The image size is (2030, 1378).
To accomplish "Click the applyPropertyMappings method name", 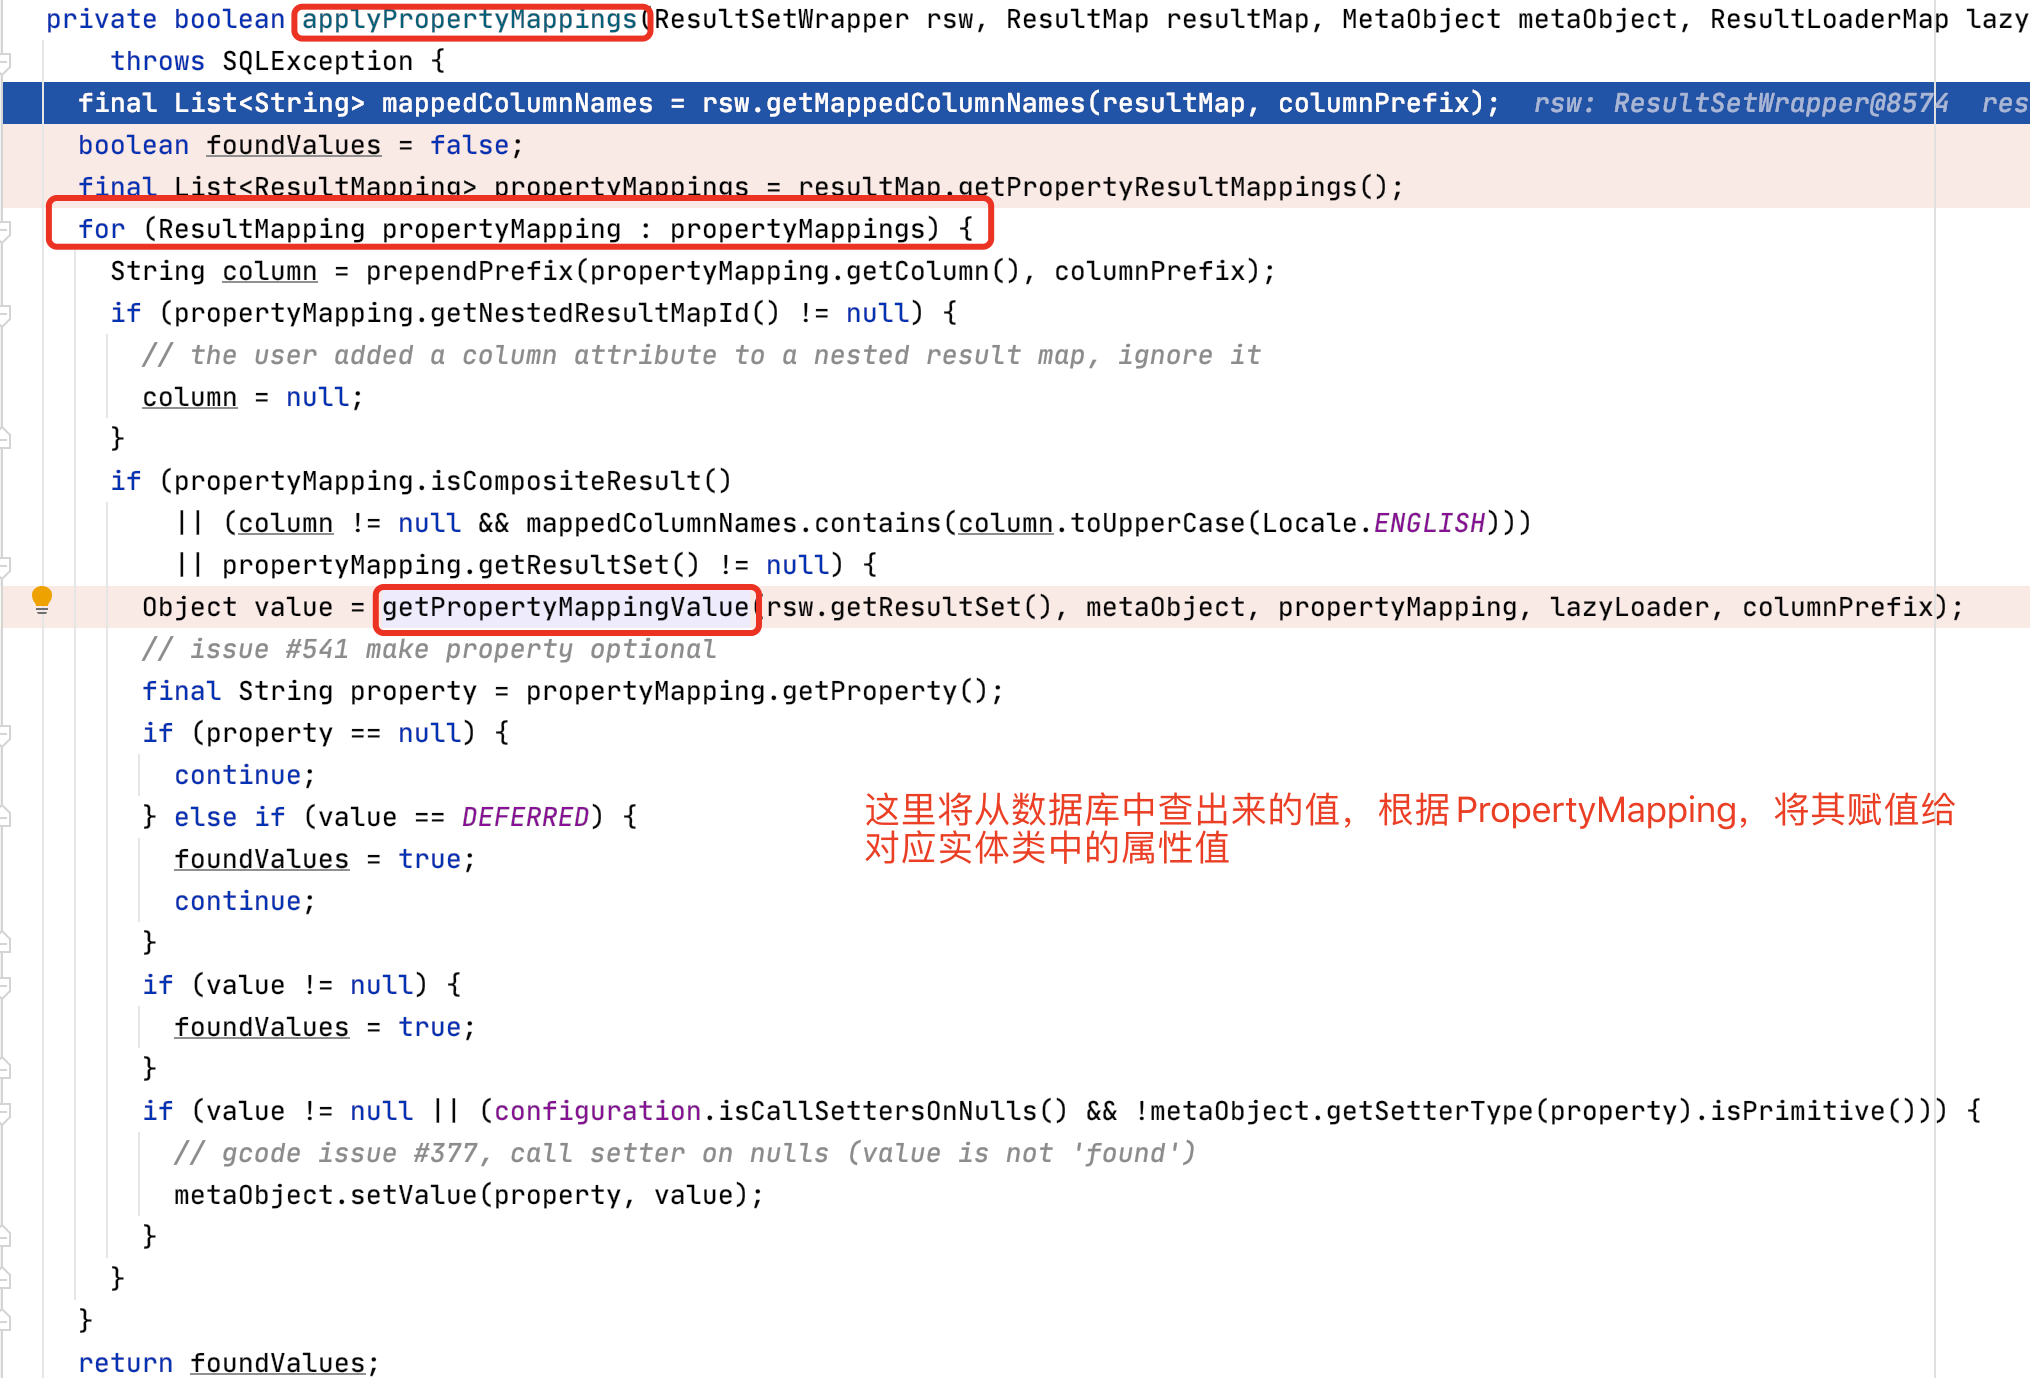I will click(x=470, y=19).
